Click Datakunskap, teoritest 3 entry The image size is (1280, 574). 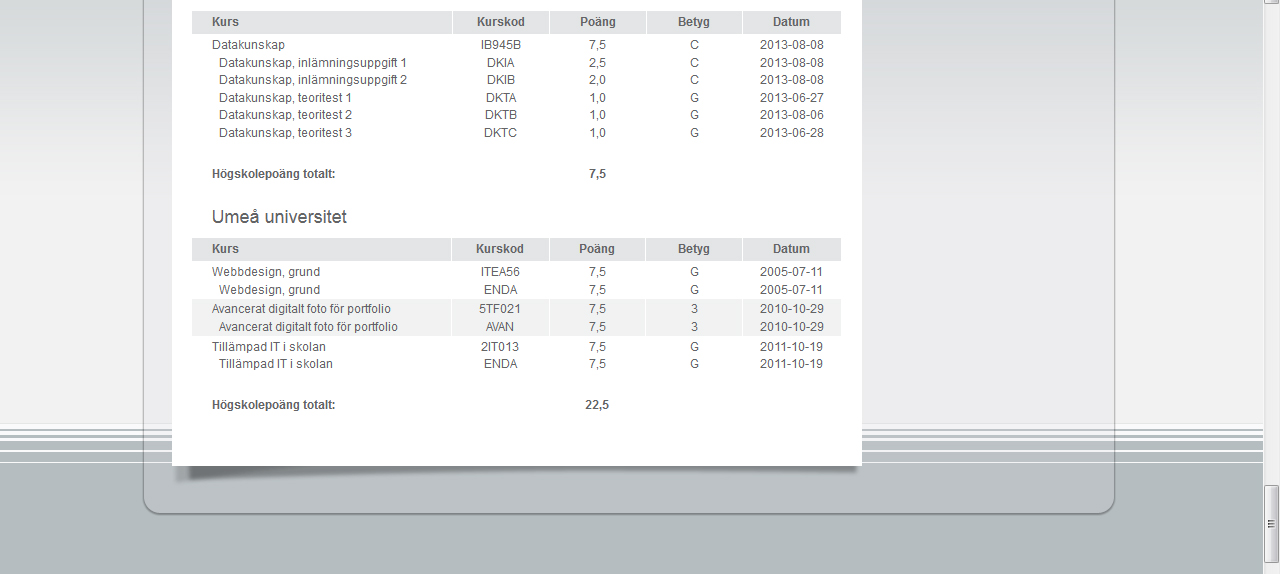(285, 133)
